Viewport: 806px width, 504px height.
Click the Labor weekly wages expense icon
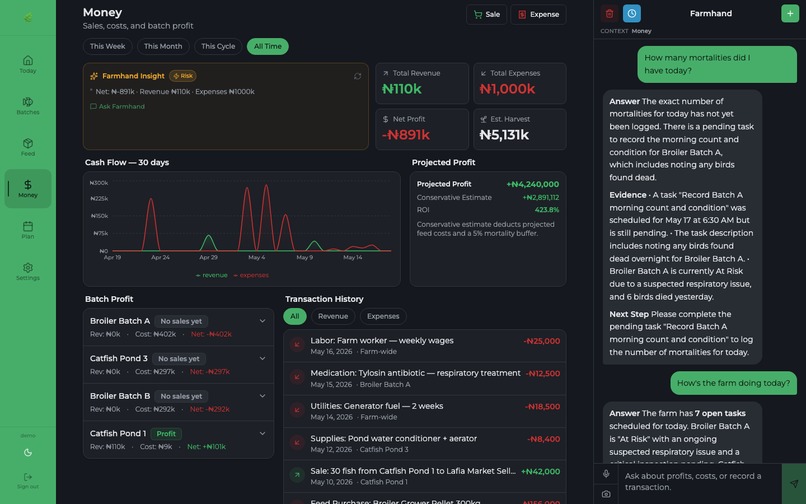click(297, 345)
